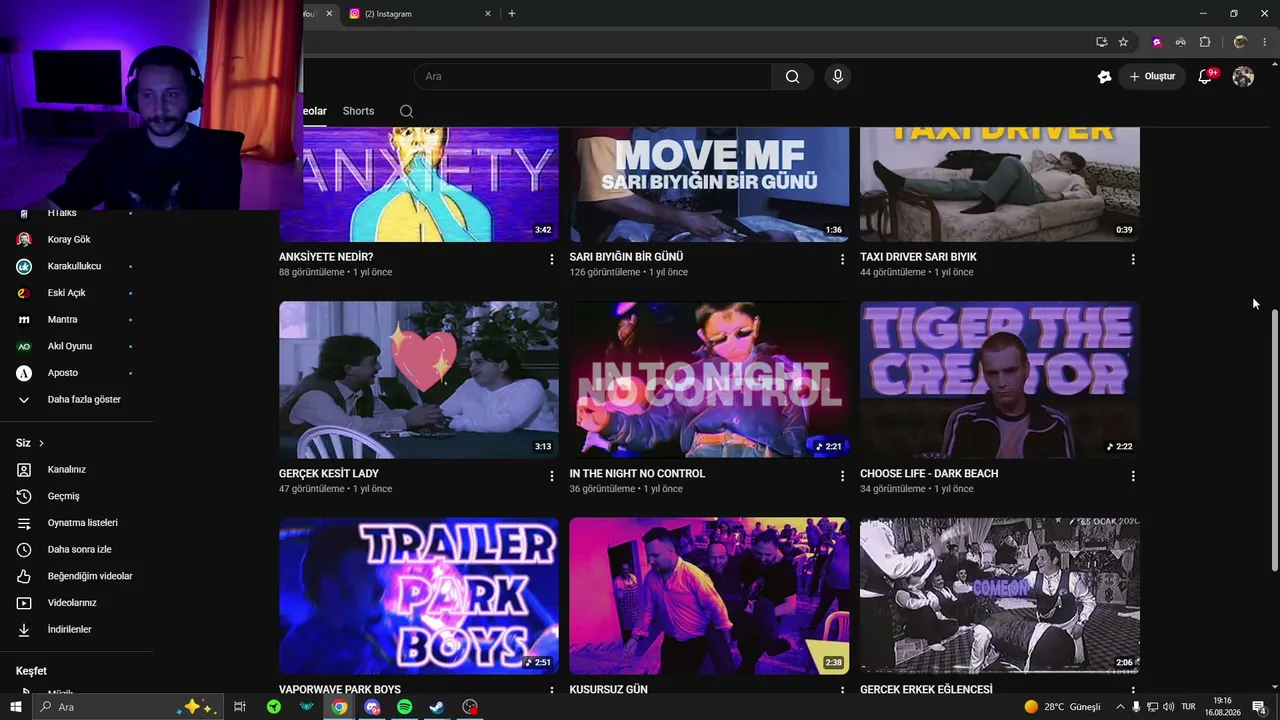
Task: Open the notifications bell
Action: pyautogui.click(x=1206, y=76)
